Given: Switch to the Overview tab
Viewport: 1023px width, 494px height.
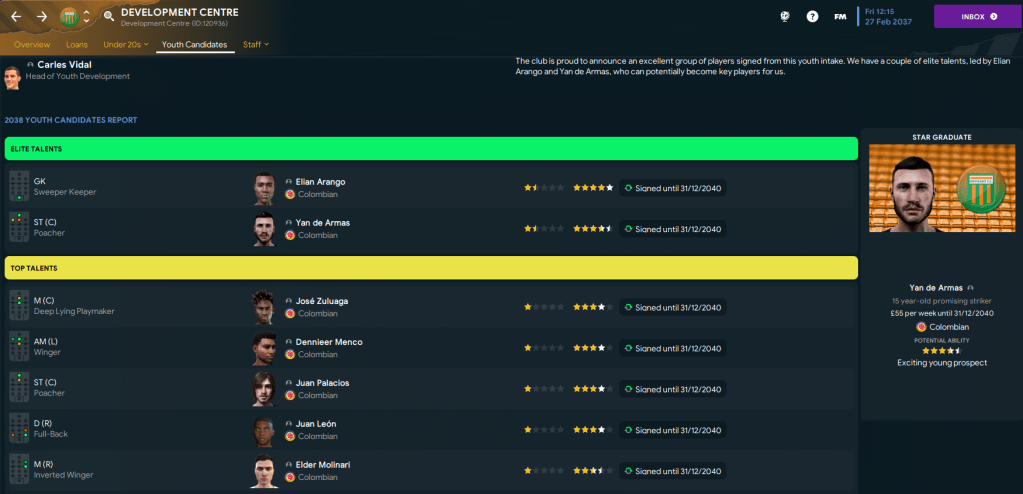Looking at the screenshot, I should [x=32, y=45].
